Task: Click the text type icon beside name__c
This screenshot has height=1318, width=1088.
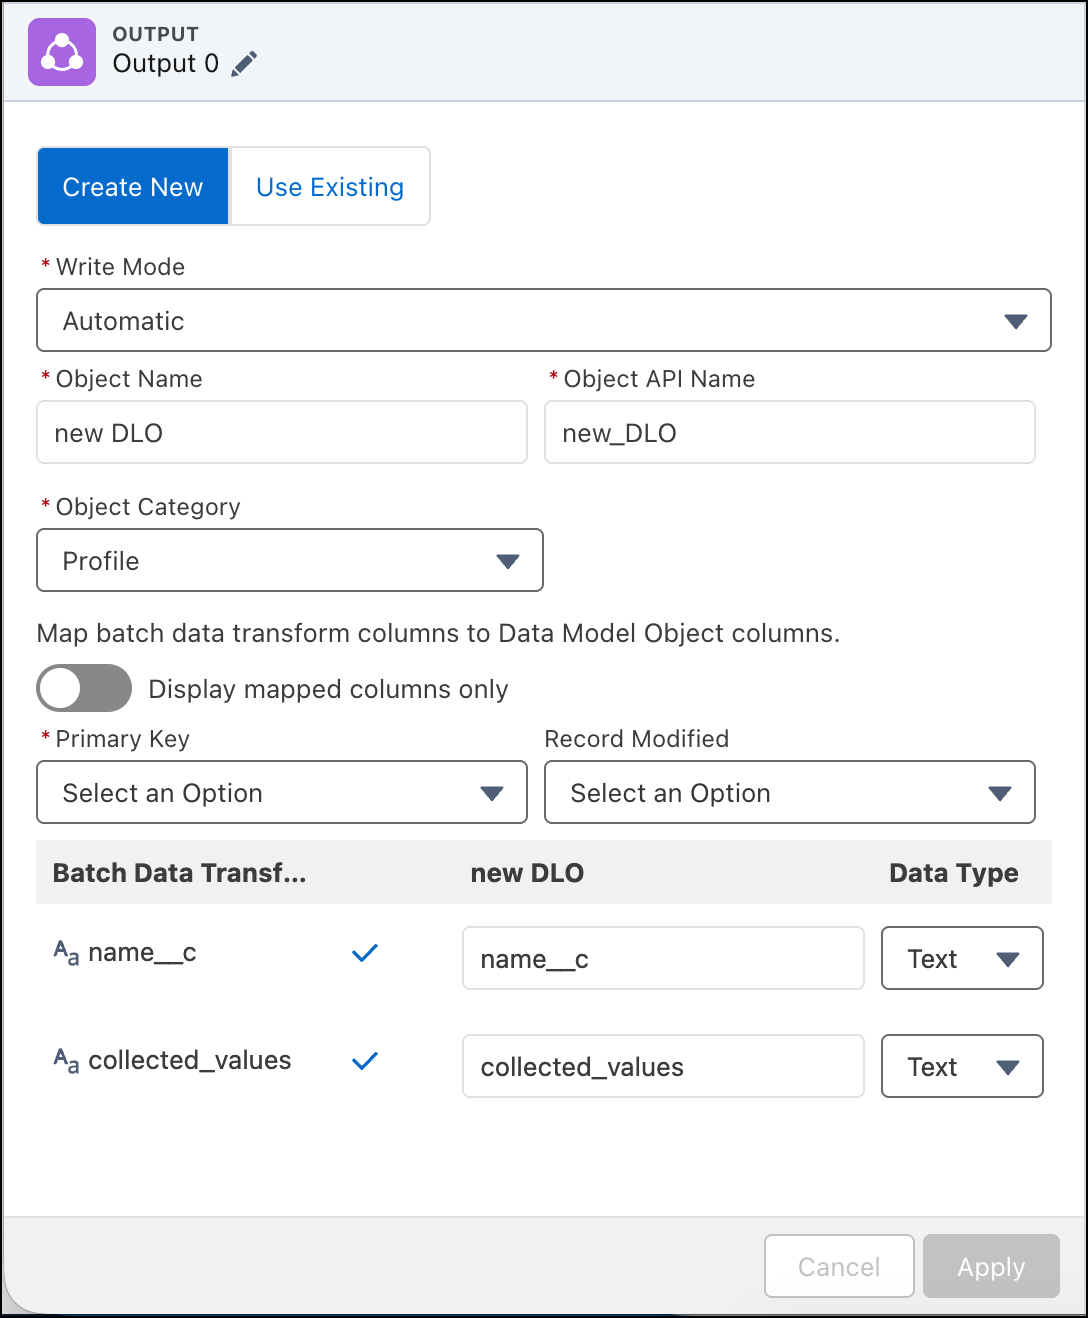Action: (x=66, y=952)
